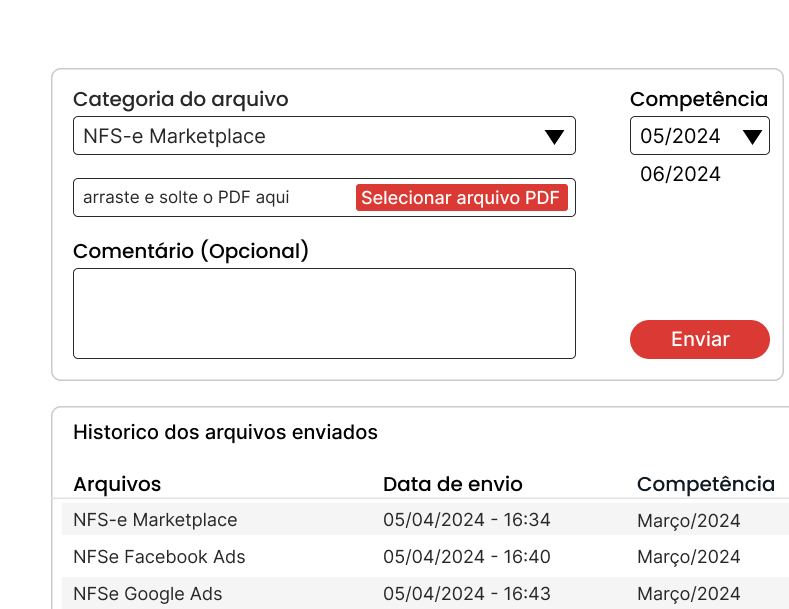Image resolution: width=789 pixels, height=609 pixels.
Task: Click the Historico dos arquivos enviados heading
Action: pos(225,432)
